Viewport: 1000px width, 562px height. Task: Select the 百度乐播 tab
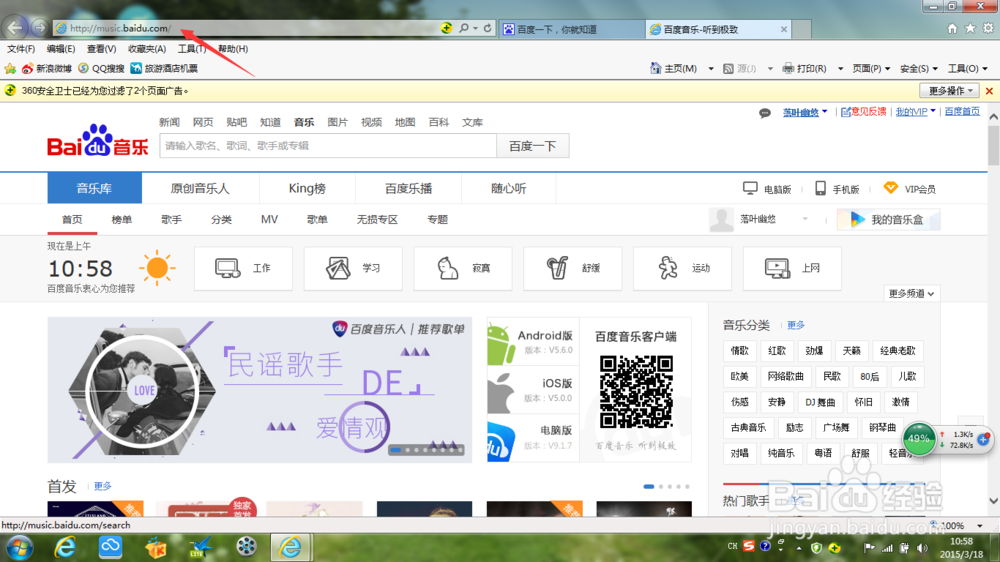408,188
